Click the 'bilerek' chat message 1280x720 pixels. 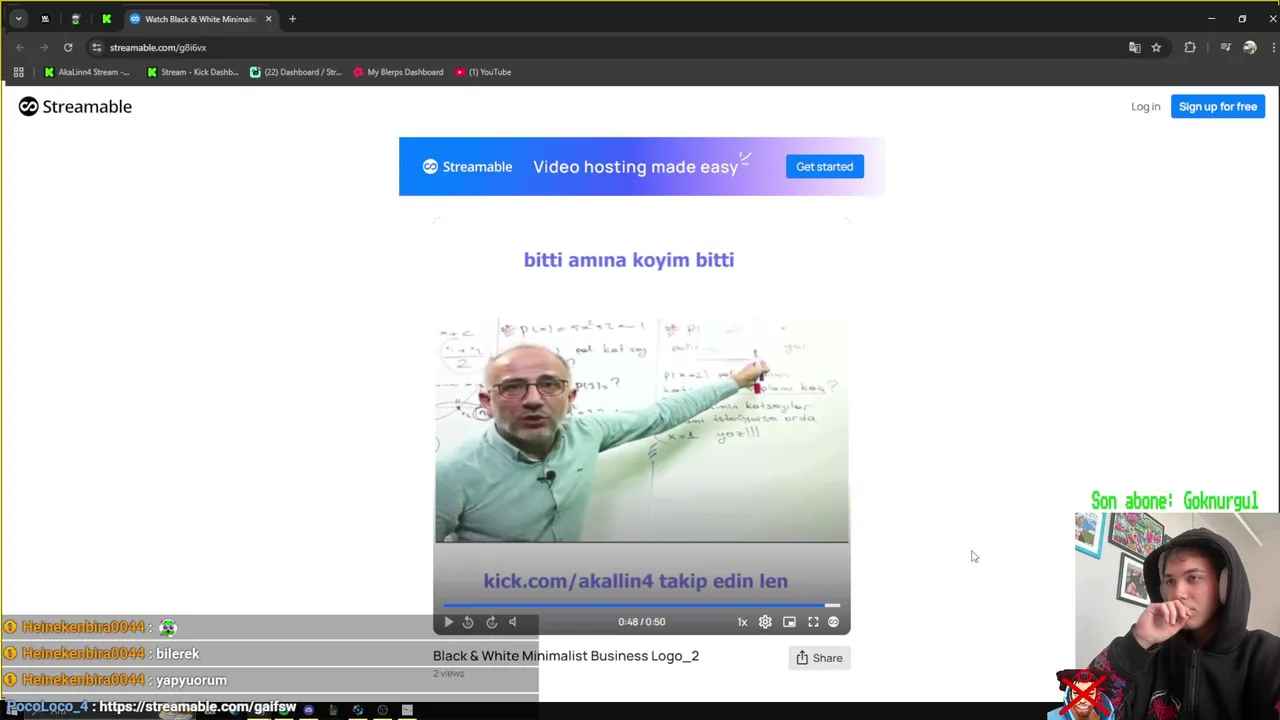click(x=178, y=654)
